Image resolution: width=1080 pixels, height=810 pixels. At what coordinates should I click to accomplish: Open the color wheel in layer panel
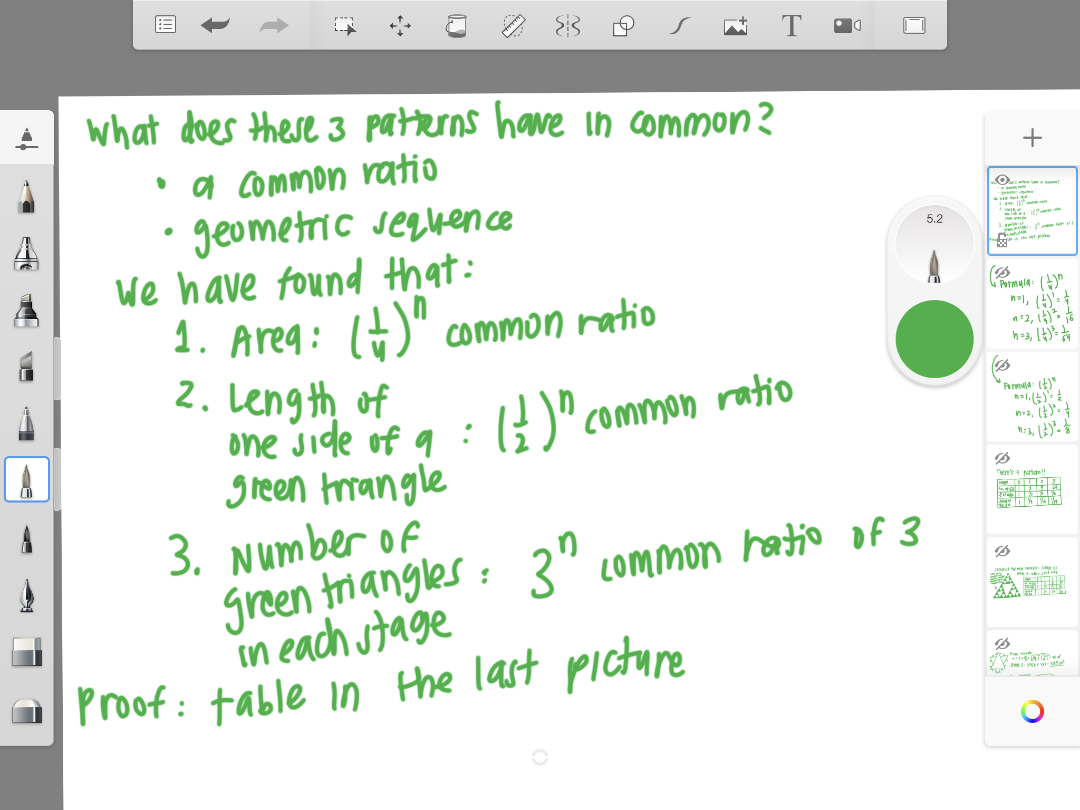point(1032,711)
